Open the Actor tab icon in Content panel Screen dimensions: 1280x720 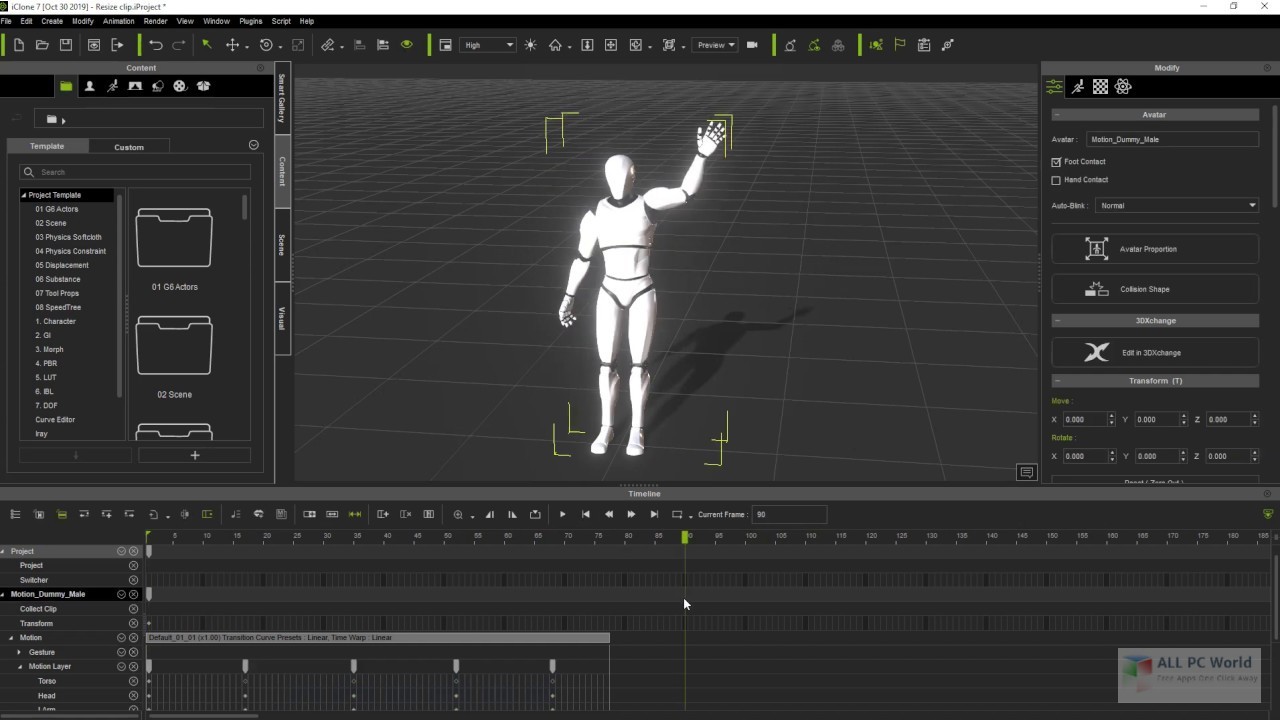point(89,86)
